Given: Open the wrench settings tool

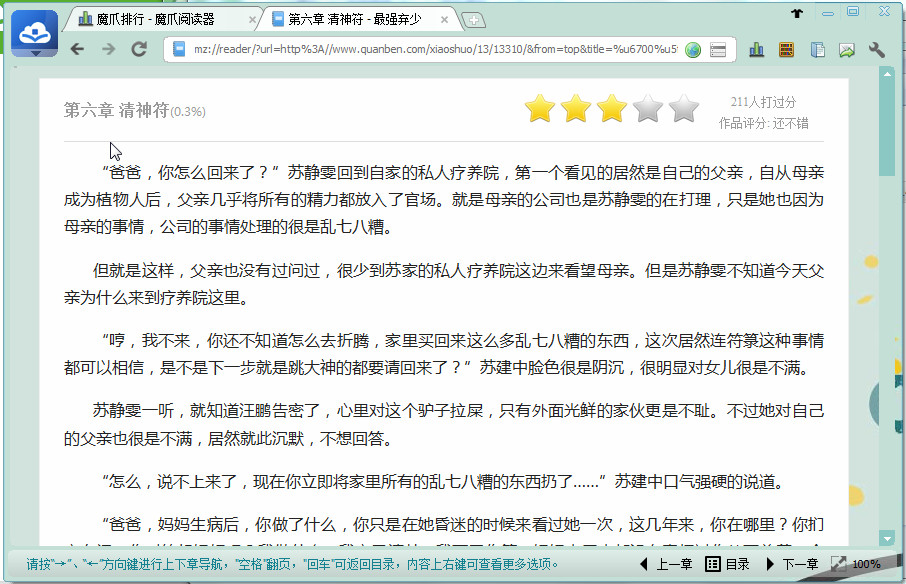Looking at the screenshot, I should pyautogui.click(x=877, y=50).
